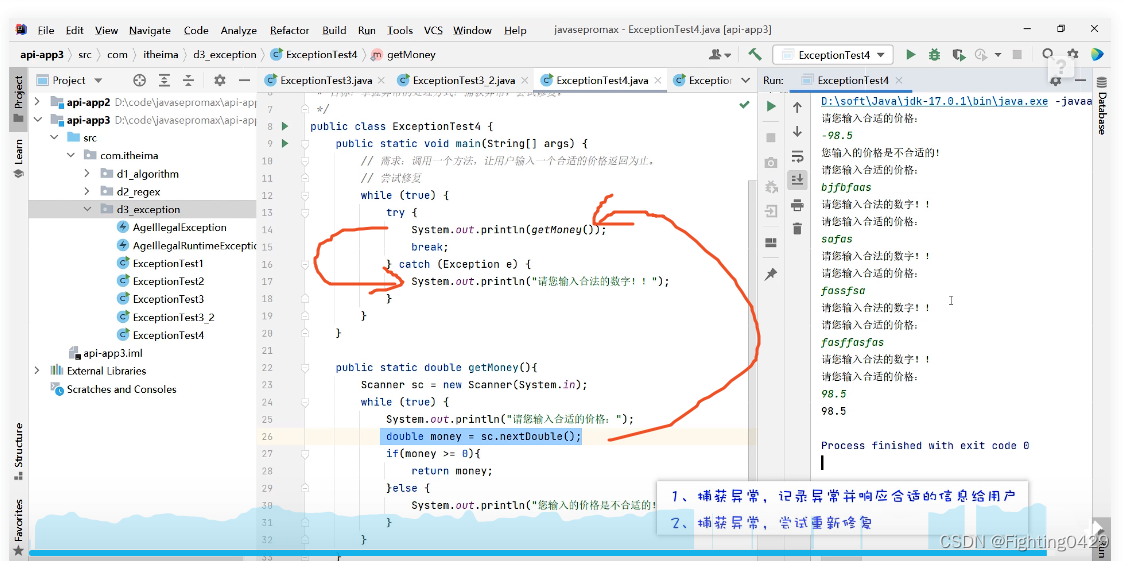The width and height of the screenshot is (1124, 561).
Task: Click the Run panel Restore Layout icon
Action: pos(771,241)
